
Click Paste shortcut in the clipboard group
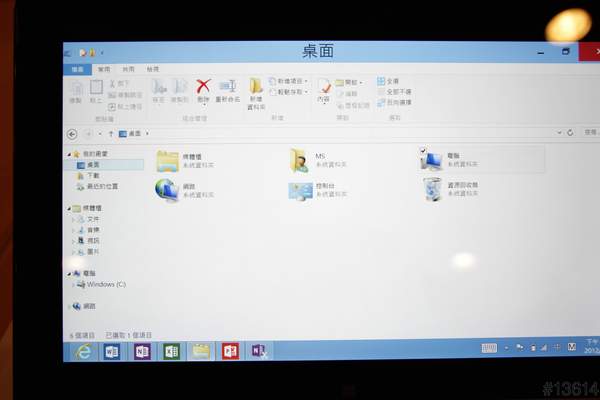pos(125,107)
